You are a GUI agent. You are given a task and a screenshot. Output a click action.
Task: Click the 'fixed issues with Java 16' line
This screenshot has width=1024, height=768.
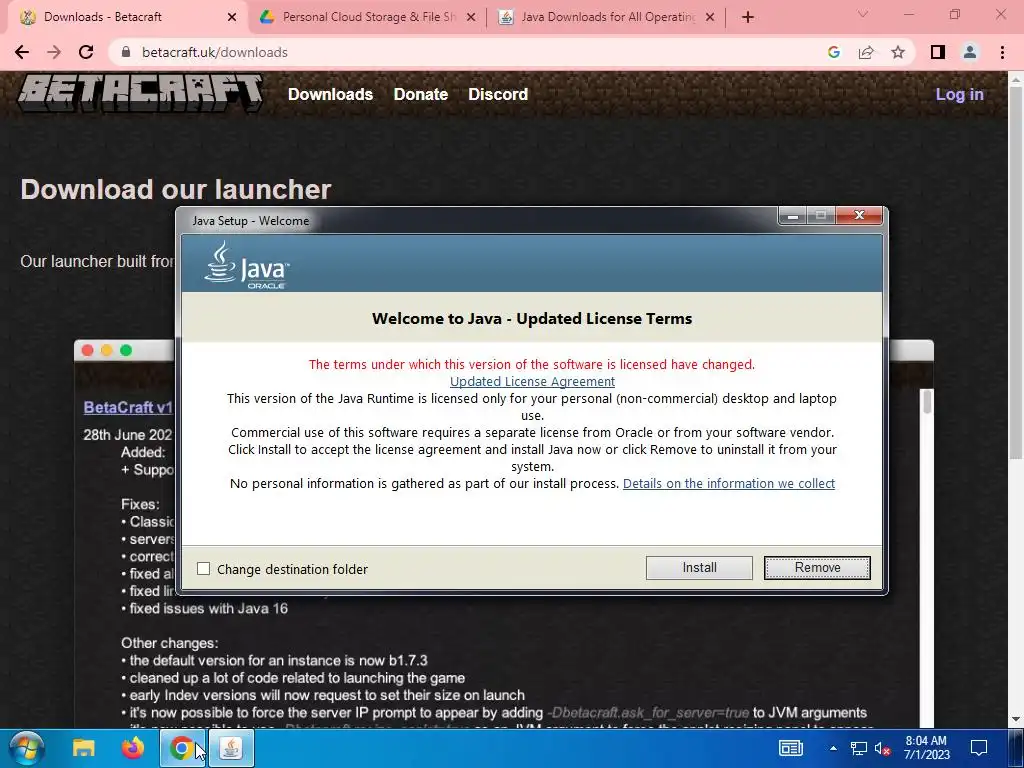click(x=204, y=609)
